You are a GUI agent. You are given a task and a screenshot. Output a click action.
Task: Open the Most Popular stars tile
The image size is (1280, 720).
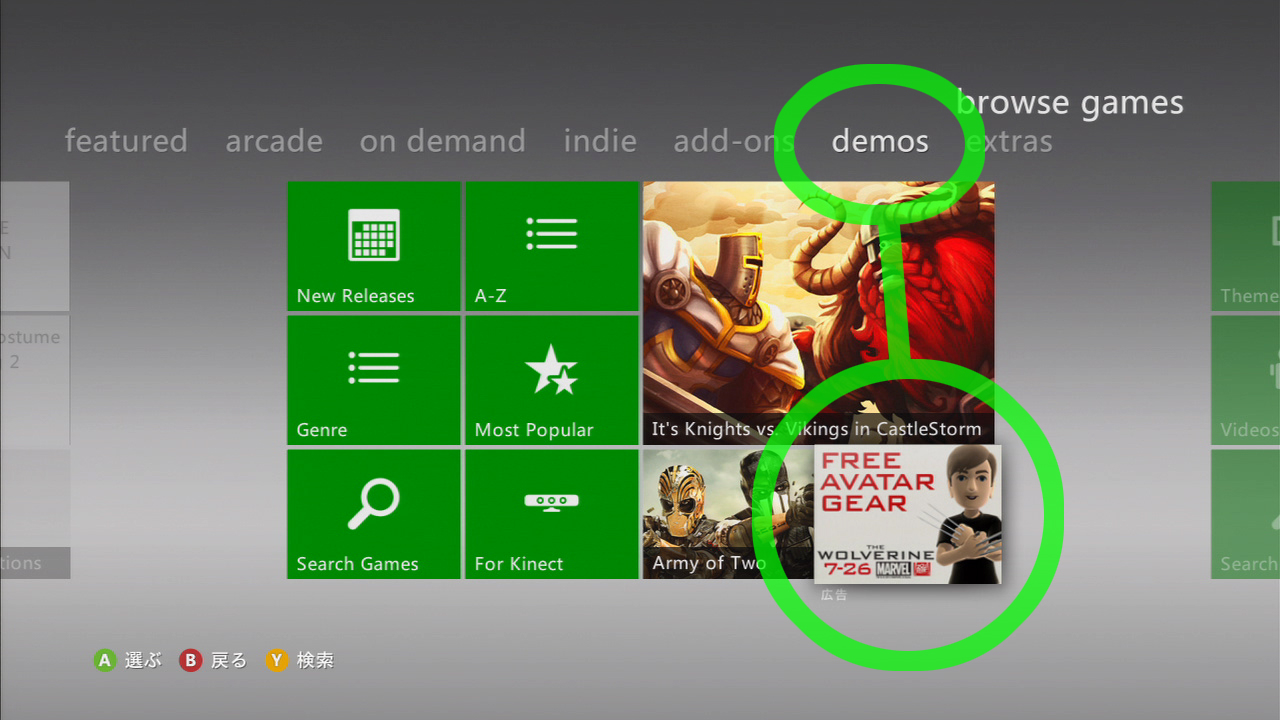tap(552, 380)
